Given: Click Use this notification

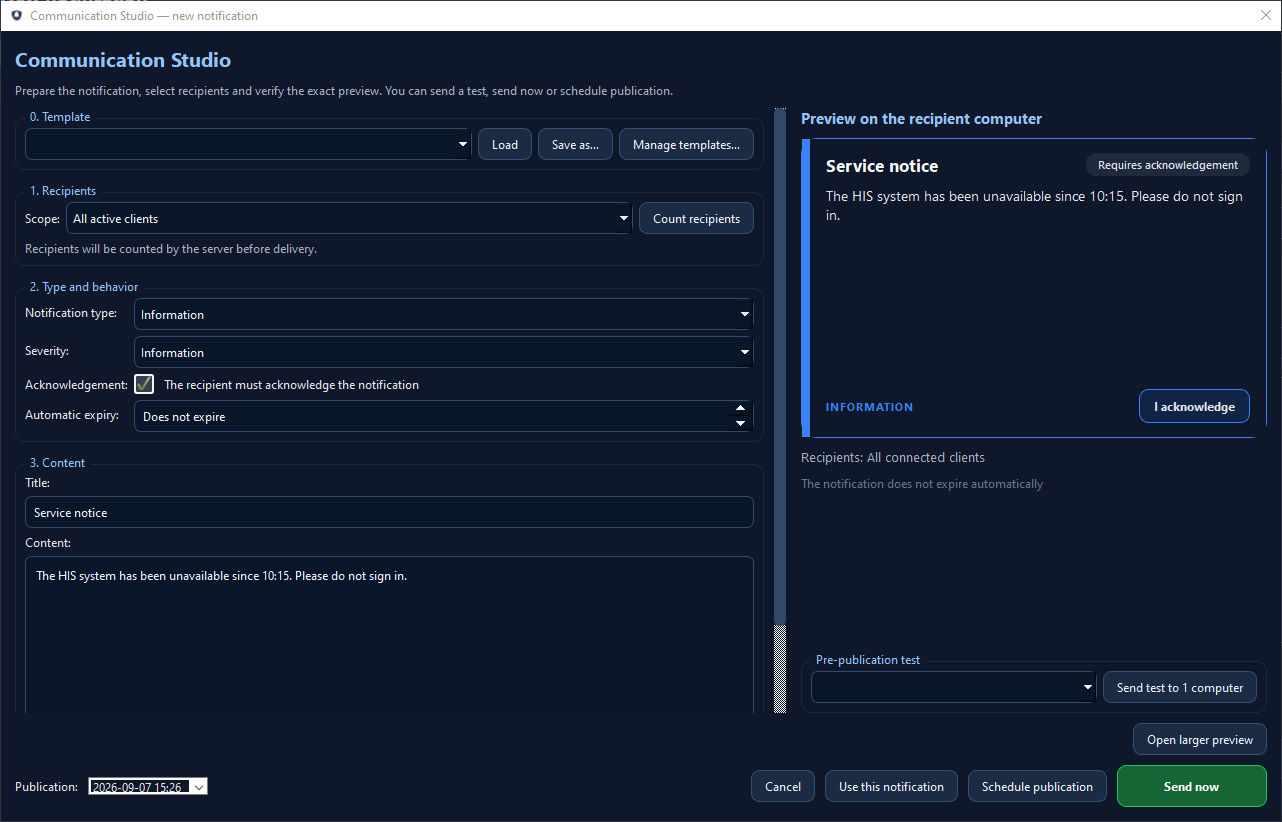Looking at the screenshot, I should 891,786.
